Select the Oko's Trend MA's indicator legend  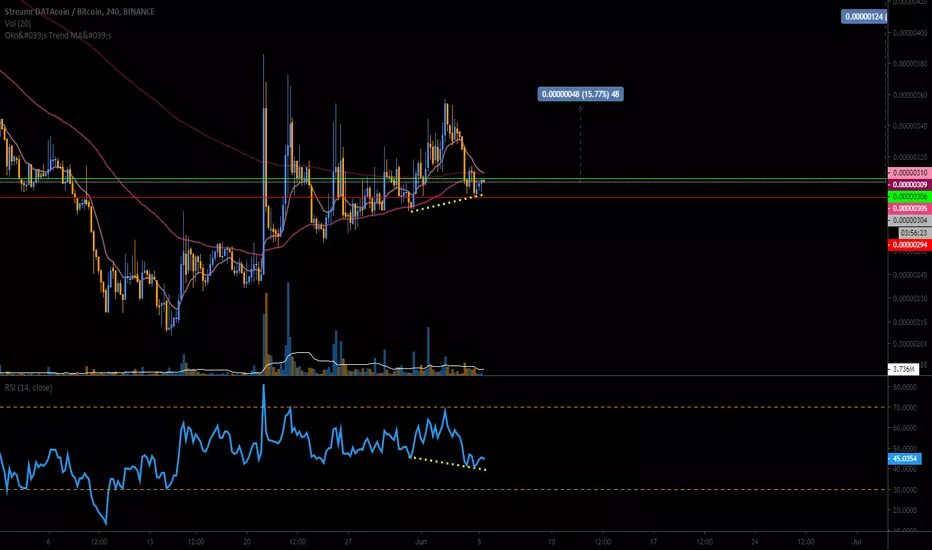pos(58,35)
